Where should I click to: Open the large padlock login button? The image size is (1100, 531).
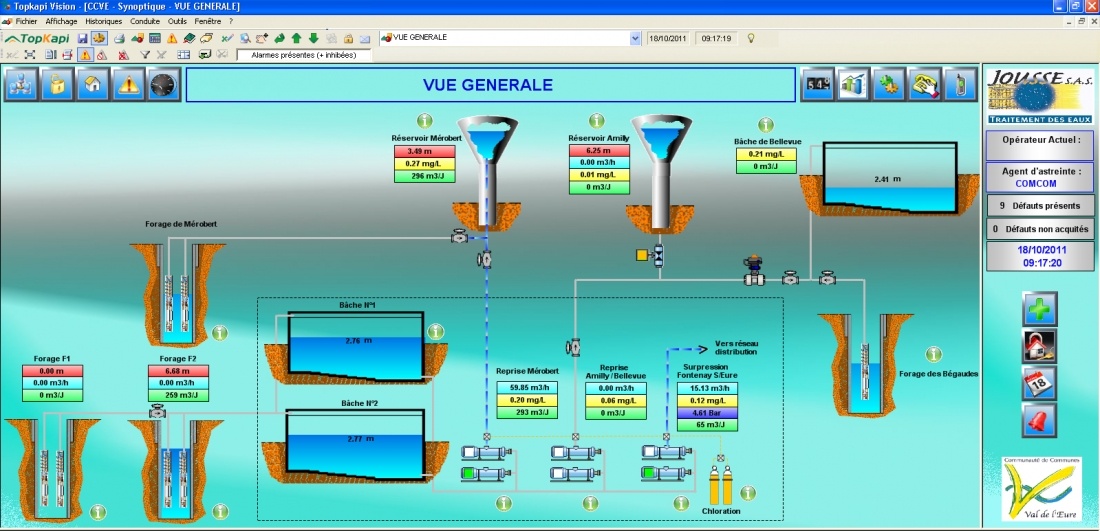point(57,85)
